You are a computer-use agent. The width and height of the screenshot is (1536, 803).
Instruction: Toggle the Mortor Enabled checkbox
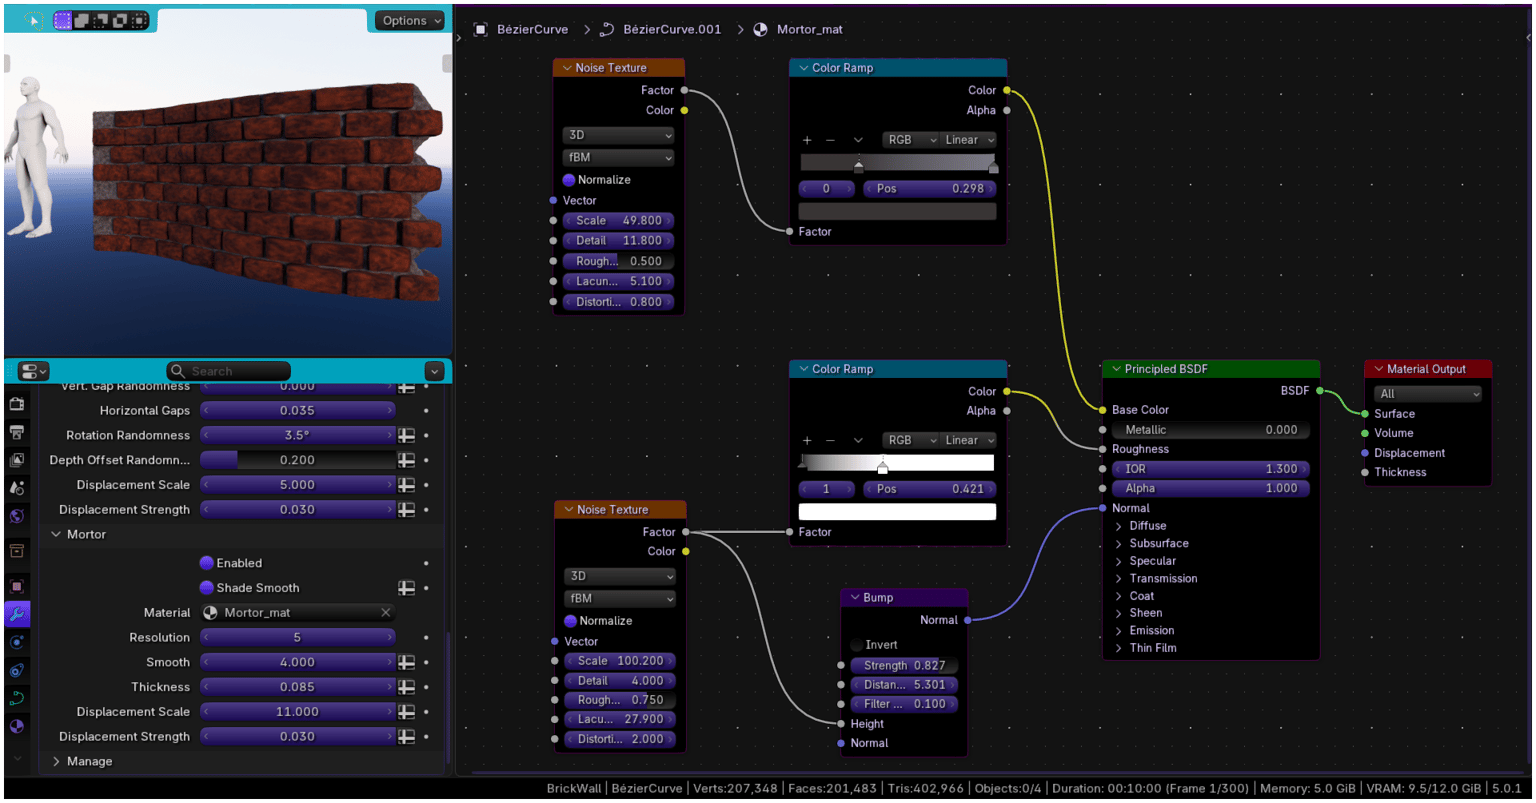tap(207, 563)
